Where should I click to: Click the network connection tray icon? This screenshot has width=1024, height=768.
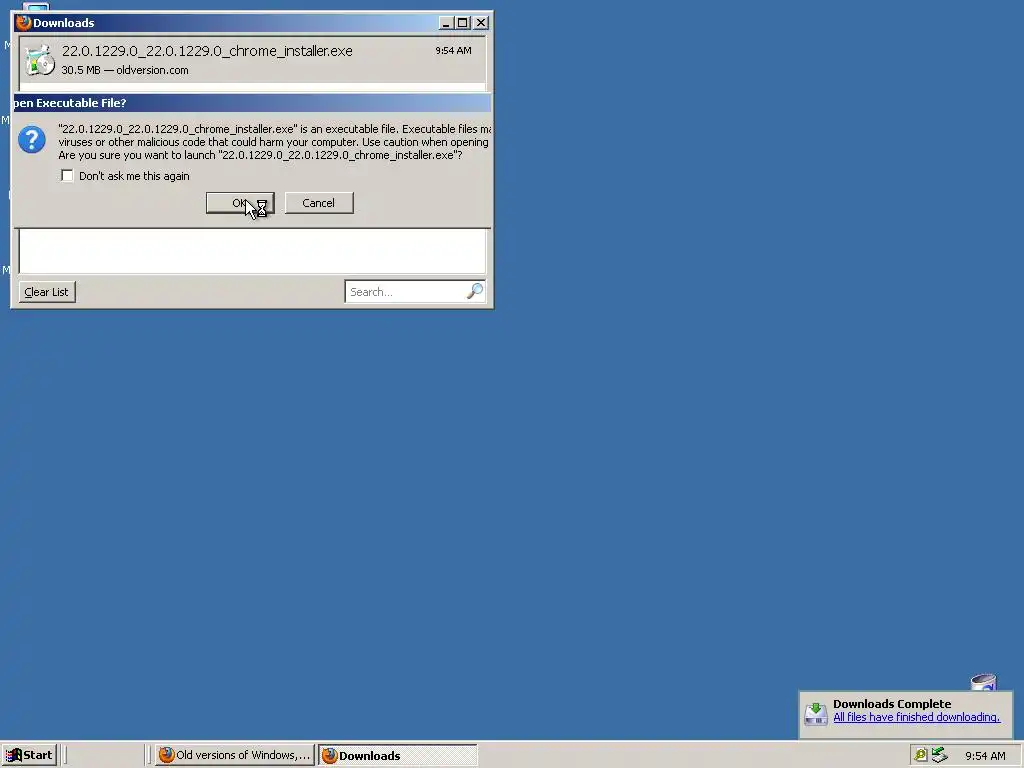tap(939, 755)
